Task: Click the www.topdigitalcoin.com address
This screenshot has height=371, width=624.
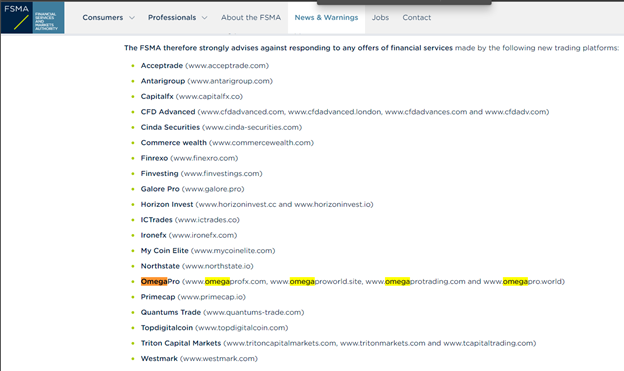Action: (242, 328)
